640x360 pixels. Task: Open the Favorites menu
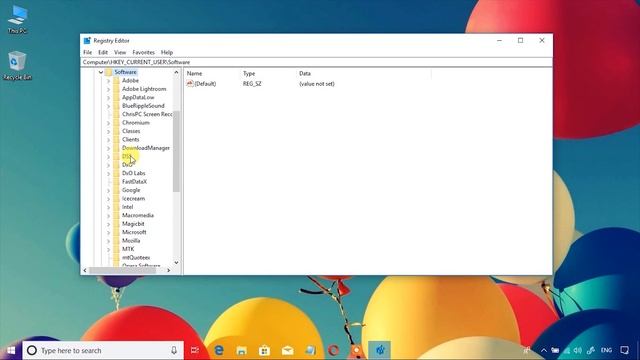click(143, 52)
